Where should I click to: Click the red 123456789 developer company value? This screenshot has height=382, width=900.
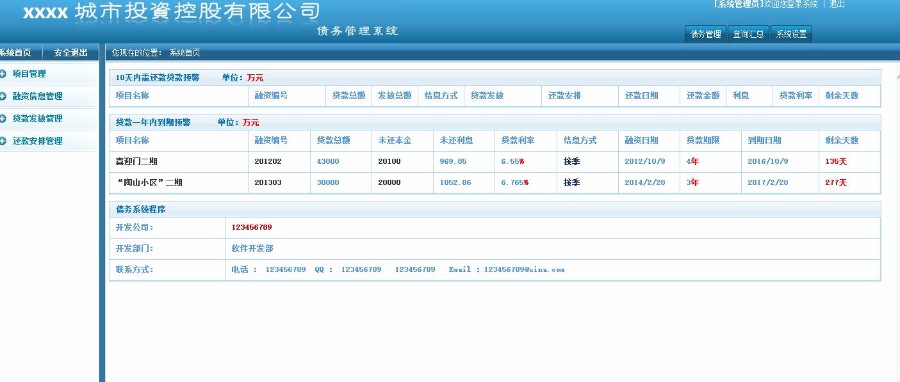(x=251, y=228)
